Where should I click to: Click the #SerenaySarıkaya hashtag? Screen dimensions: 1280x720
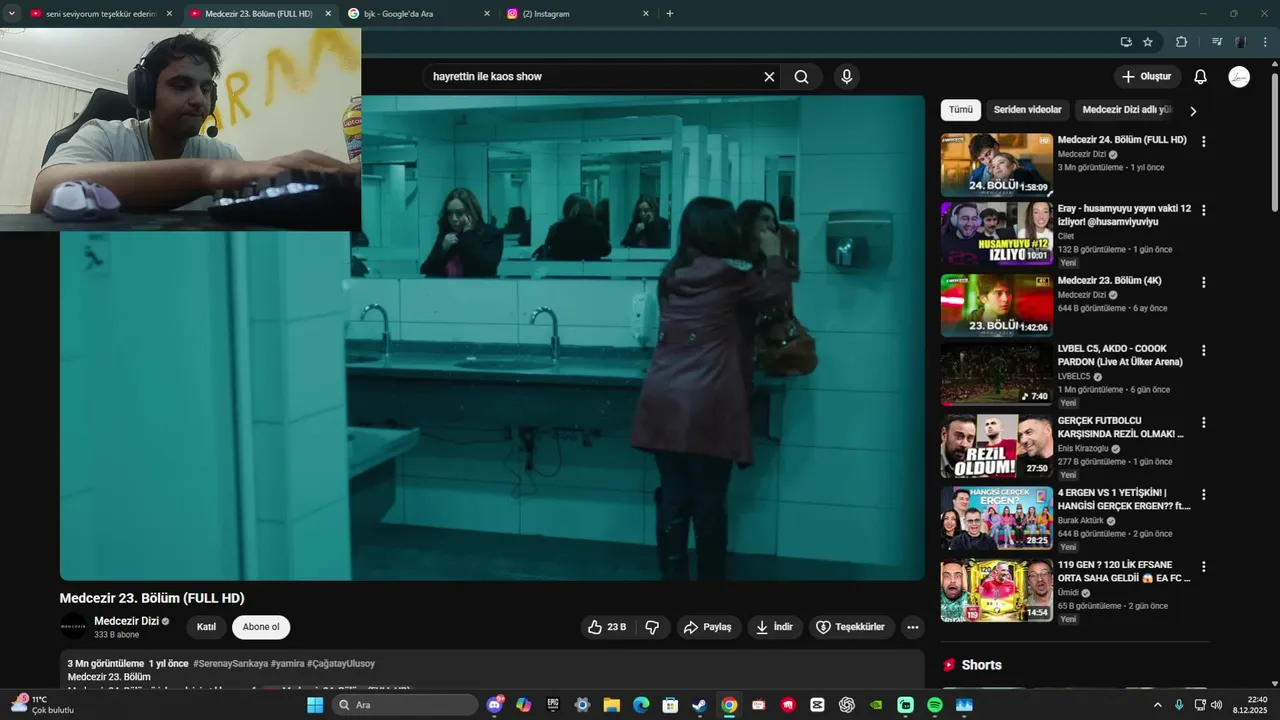pyautogui.click(x=230, y=664)
